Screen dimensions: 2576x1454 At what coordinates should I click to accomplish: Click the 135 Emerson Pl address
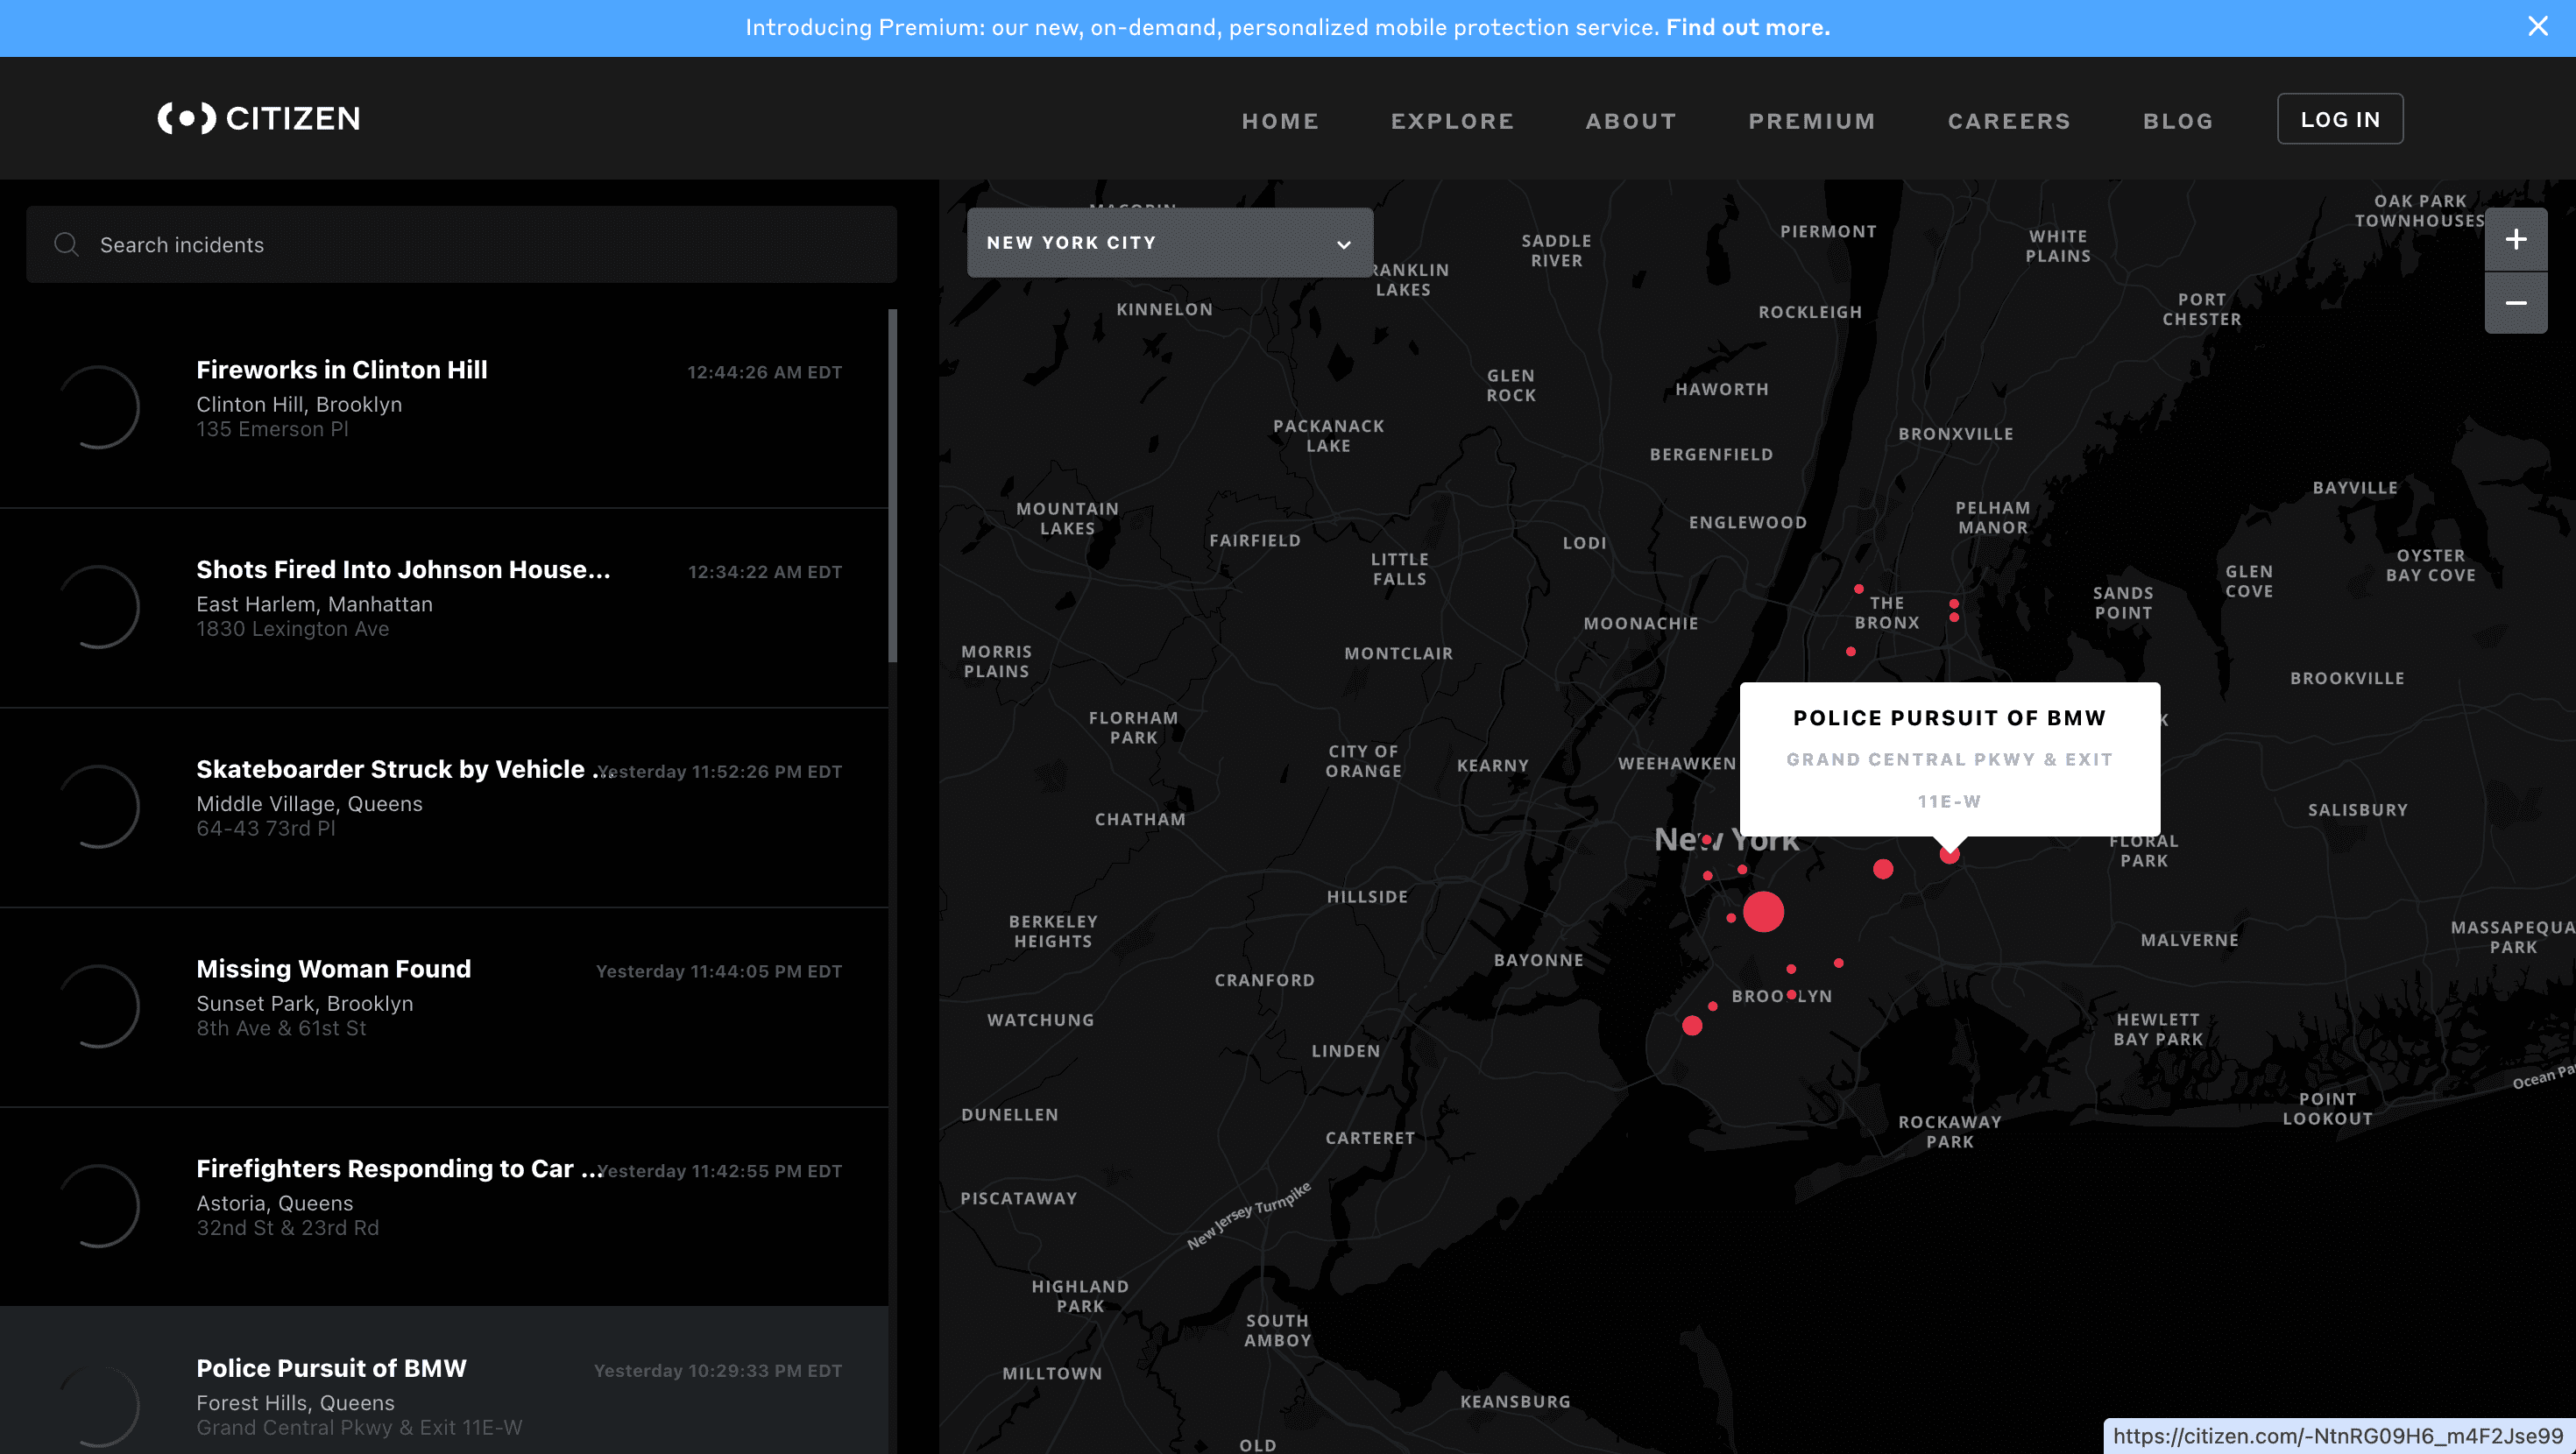[272, 429]
